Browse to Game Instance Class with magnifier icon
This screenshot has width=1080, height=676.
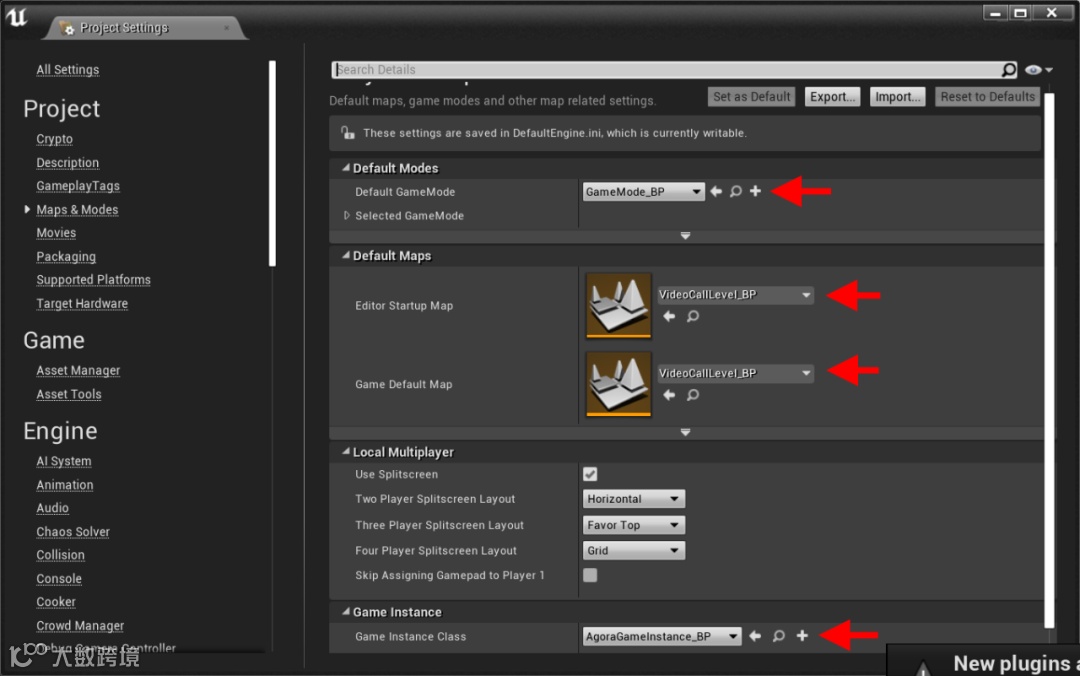click(778, 636)
